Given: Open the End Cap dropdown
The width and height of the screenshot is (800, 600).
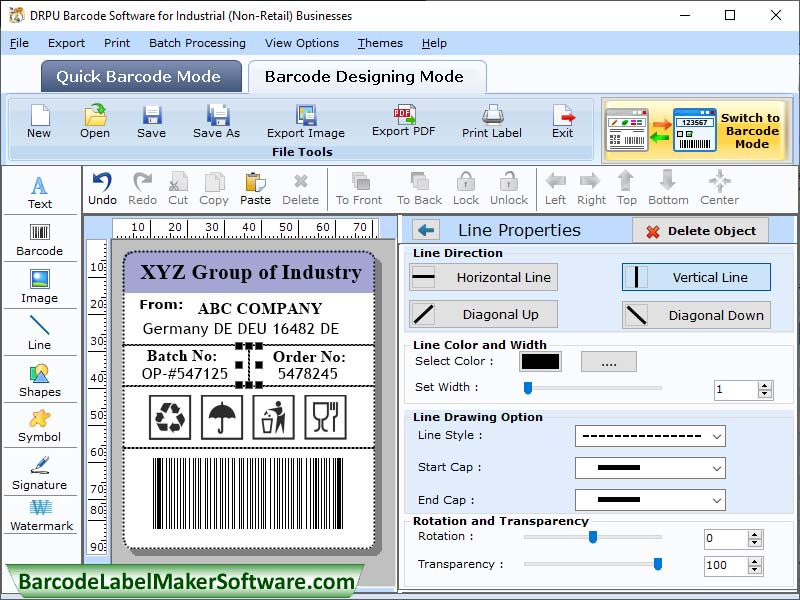Looking at the screenshot, I should (650, 500).
